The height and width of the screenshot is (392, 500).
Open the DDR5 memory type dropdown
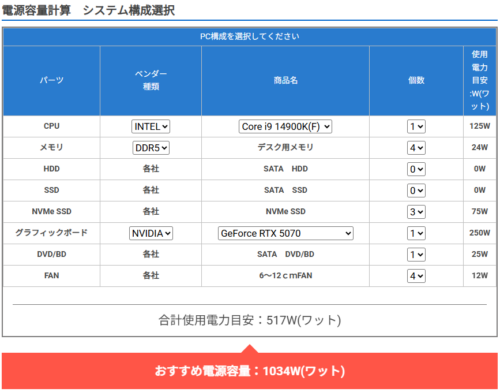[151, 148]
